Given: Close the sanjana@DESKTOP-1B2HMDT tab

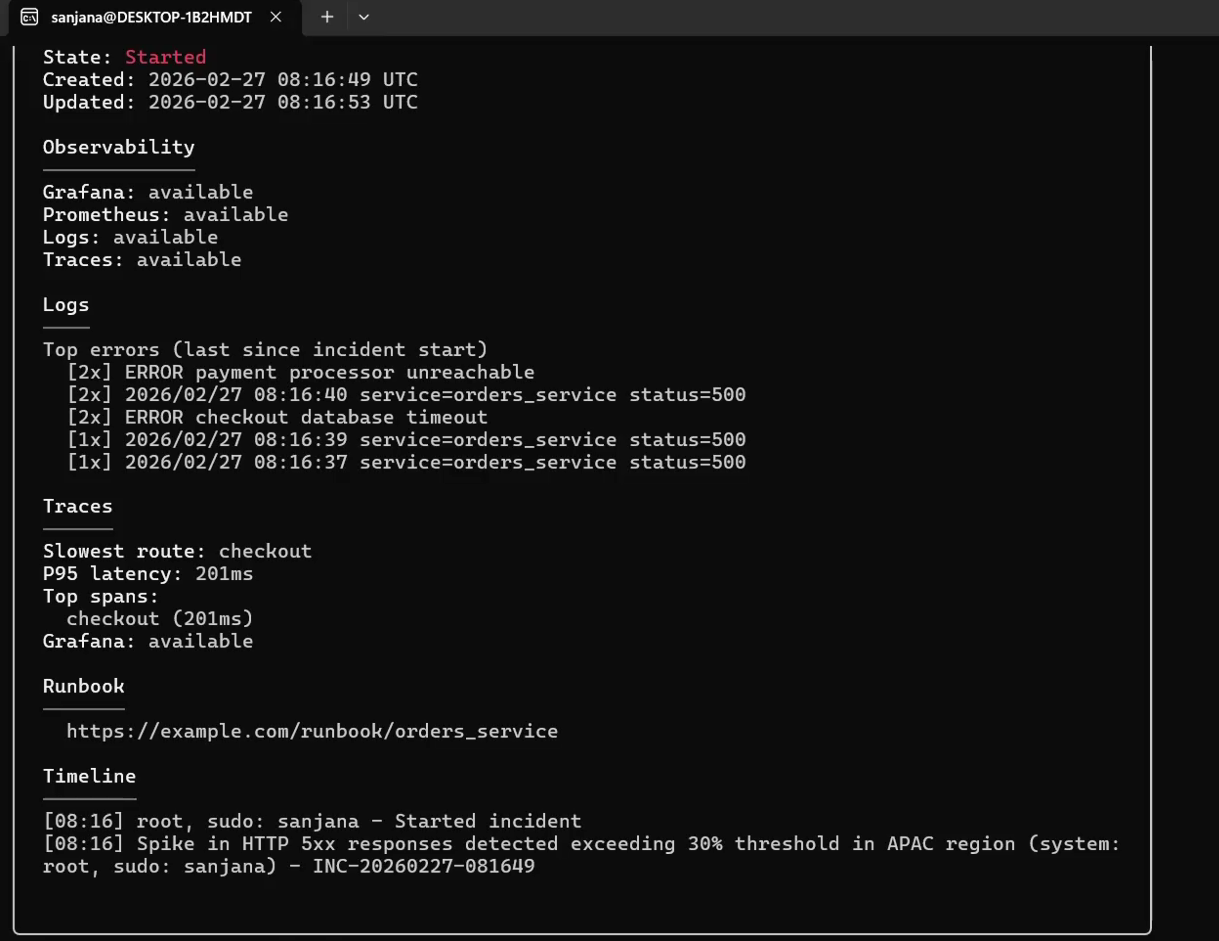Looking at the screenshot, I should [276, 17].
